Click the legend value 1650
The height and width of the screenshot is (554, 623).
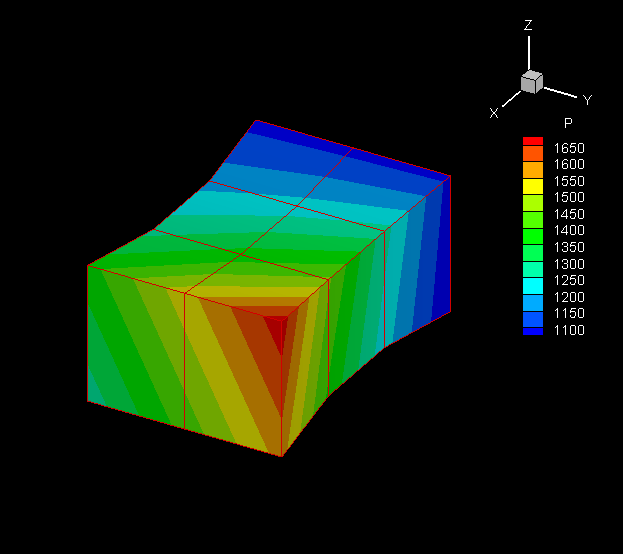click(x=569, y=149)
